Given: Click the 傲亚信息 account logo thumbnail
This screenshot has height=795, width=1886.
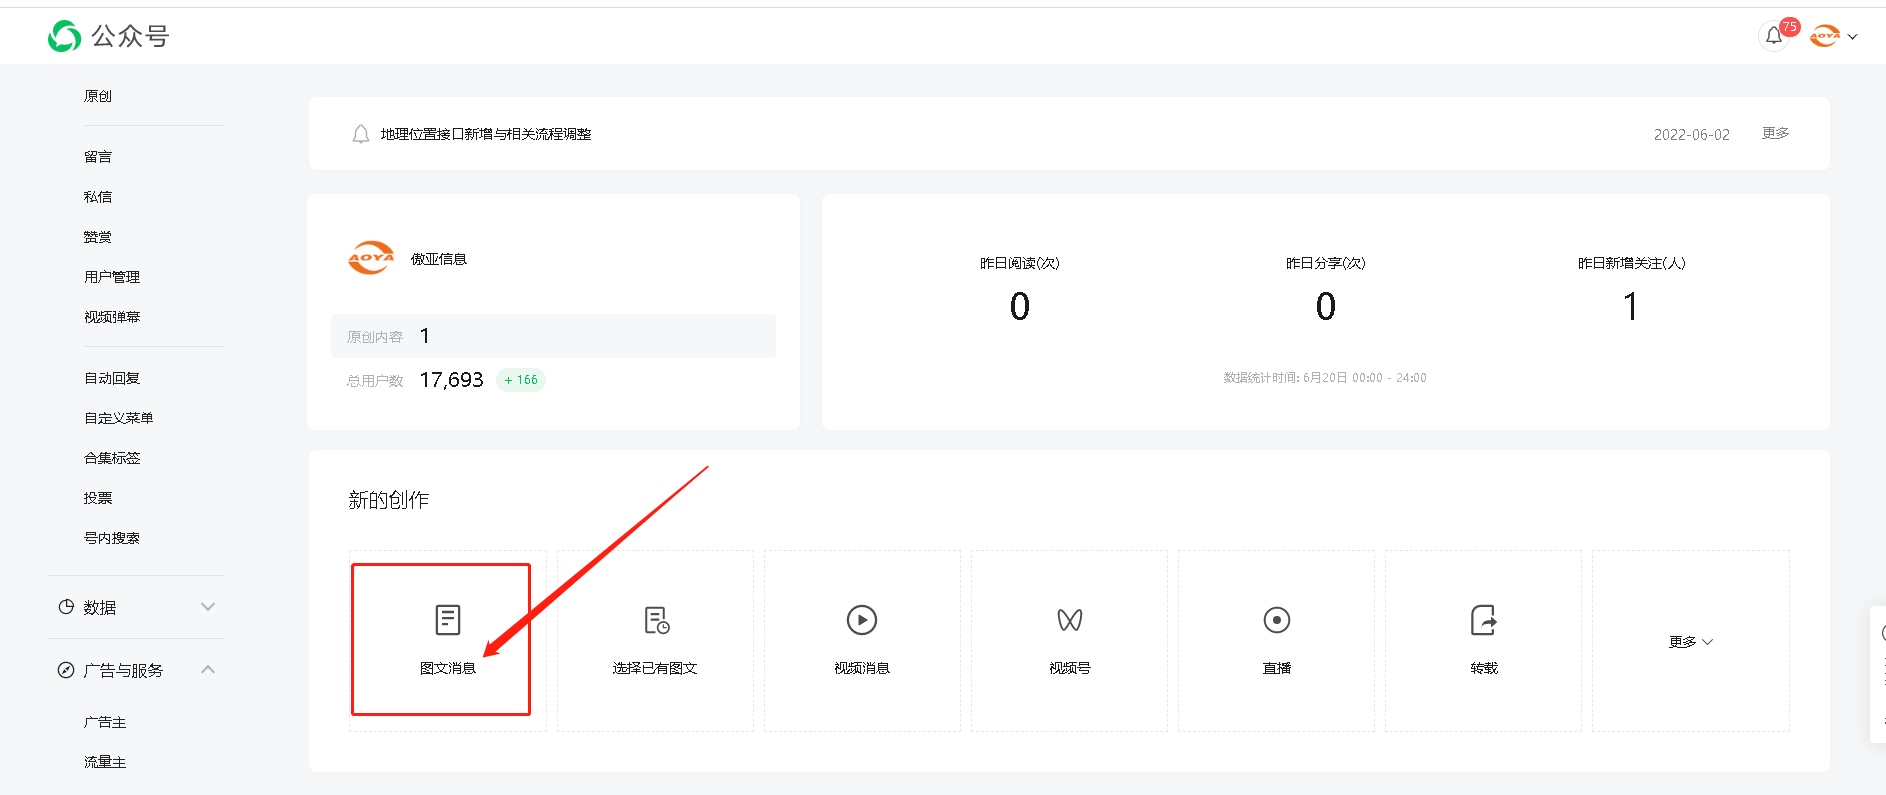Looking at the screenshot, I should click(x=371, y=258).
